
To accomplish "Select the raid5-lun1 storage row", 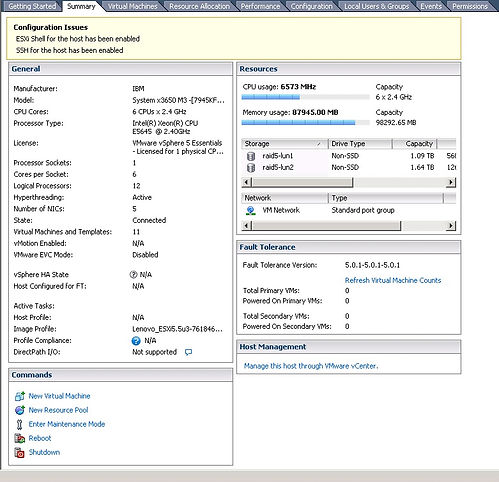I will 349,156.
